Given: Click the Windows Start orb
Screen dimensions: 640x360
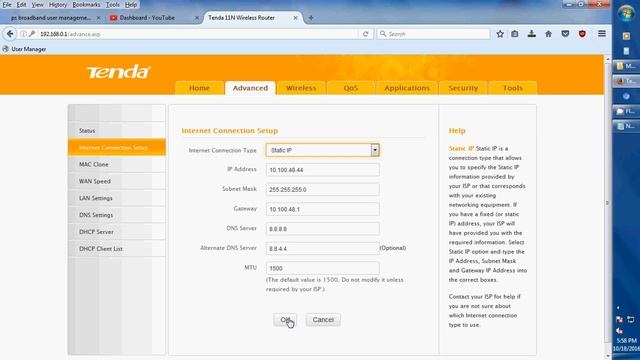Looking at the screenshot, I should point(626,13).
